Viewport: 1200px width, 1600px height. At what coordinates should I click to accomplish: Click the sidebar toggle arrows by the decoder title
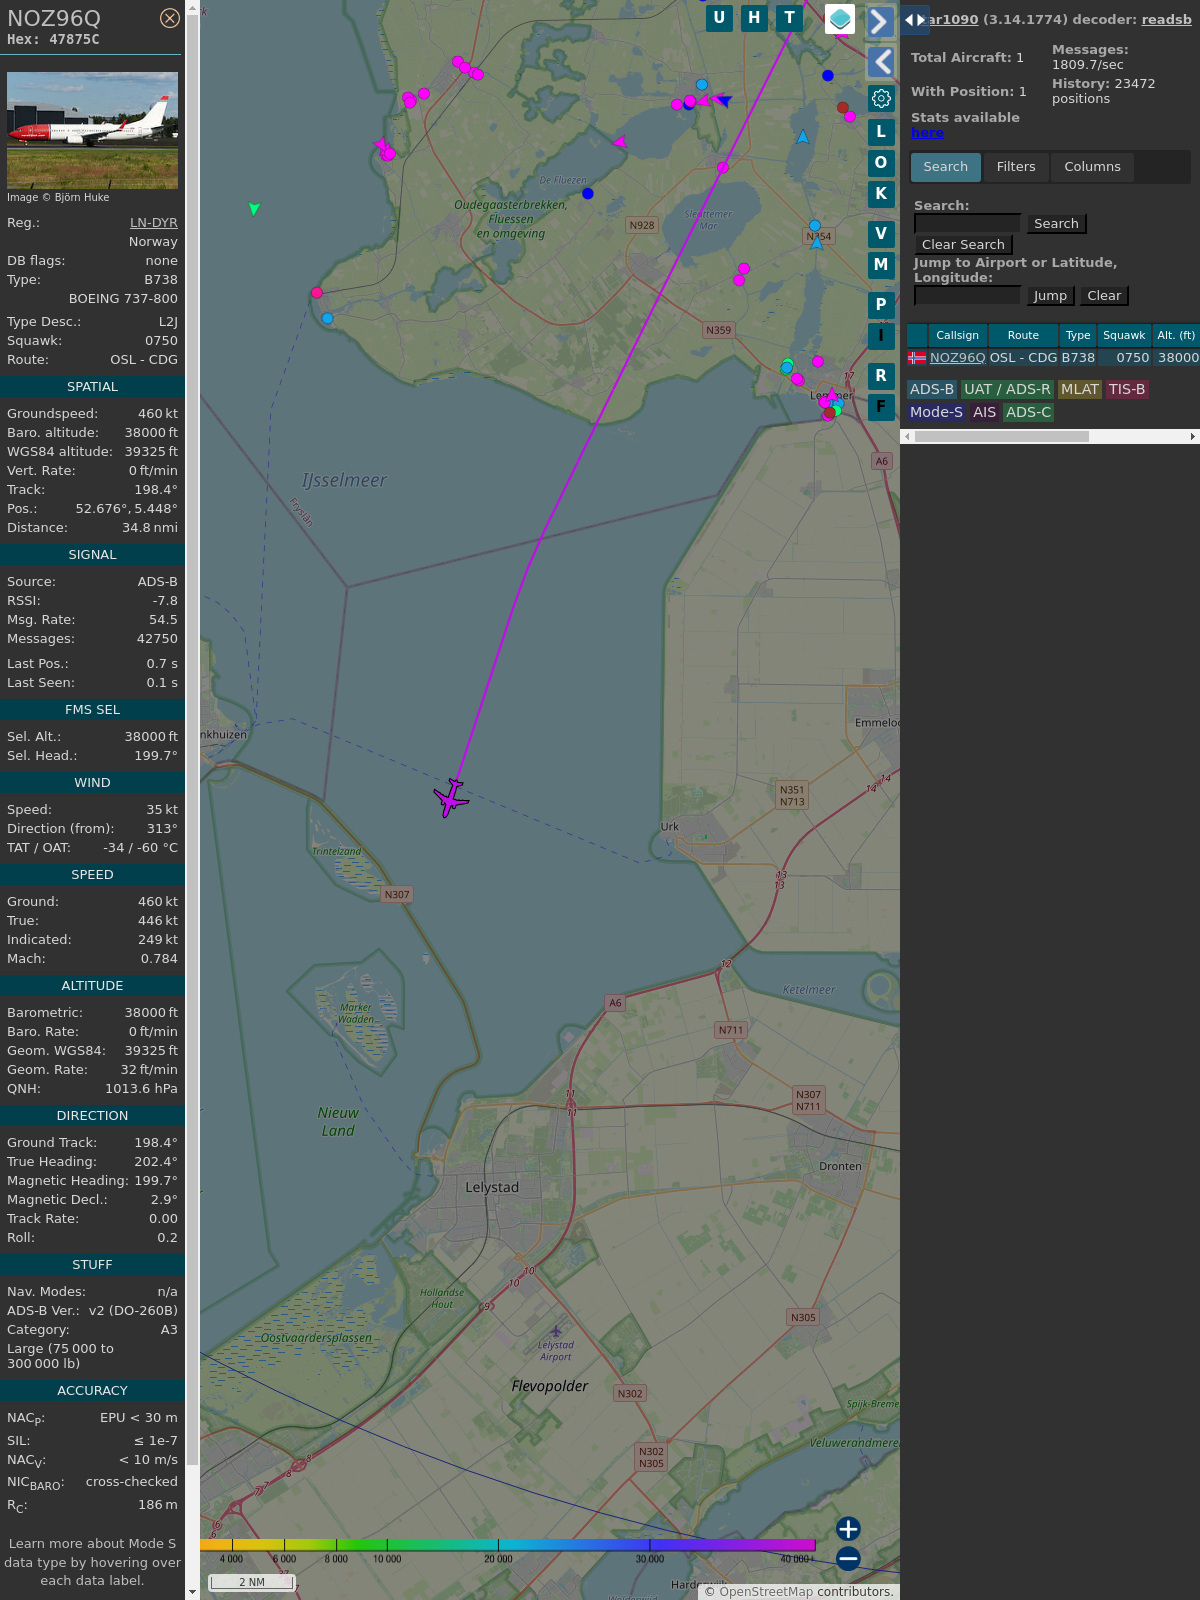[x=914, y=20]
